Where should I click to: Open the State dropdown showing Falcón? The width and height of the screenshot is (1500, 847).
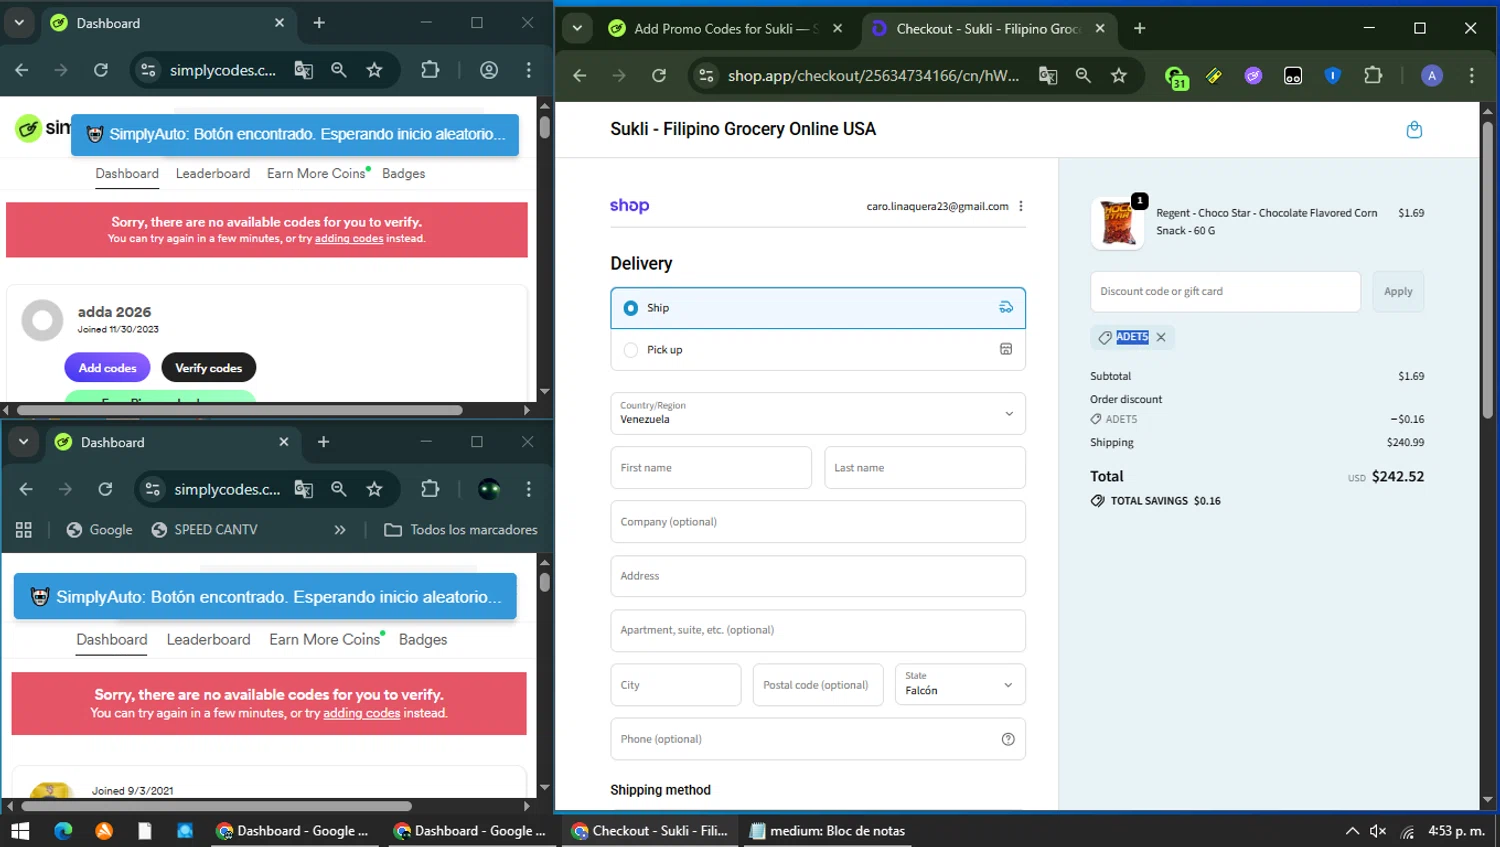960,684
